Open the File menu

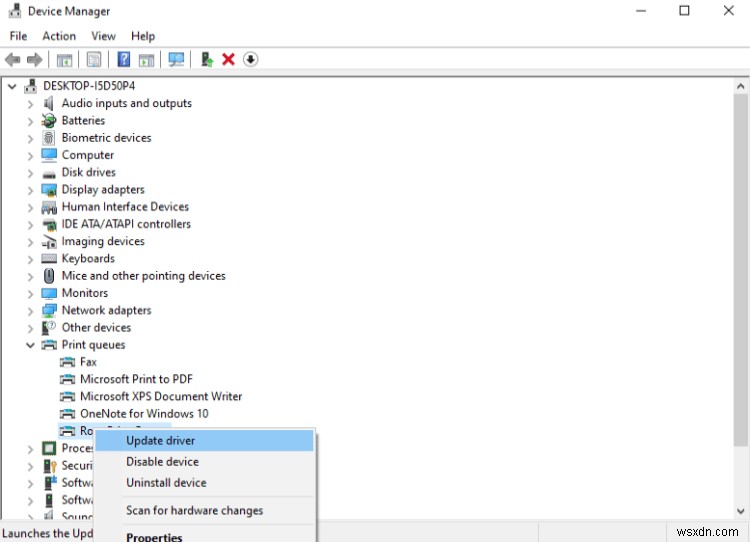(x=18, y=36)
